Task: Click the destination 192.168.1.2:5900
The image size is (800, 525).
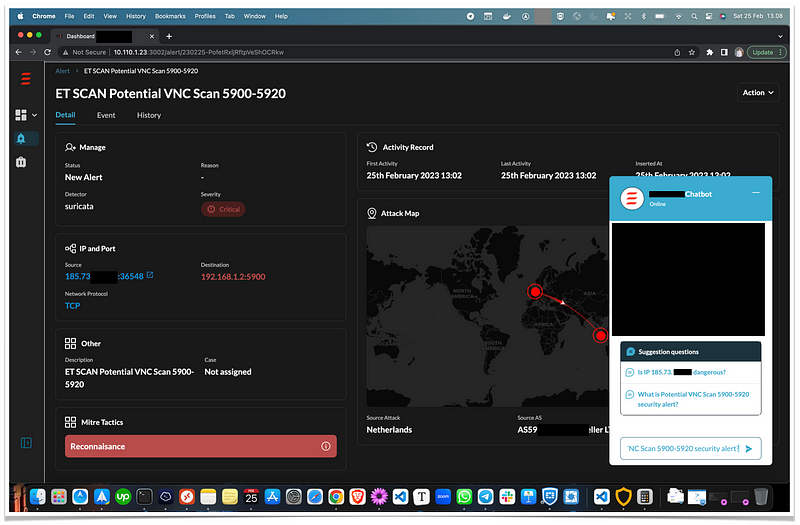Action: coord(233,277)
